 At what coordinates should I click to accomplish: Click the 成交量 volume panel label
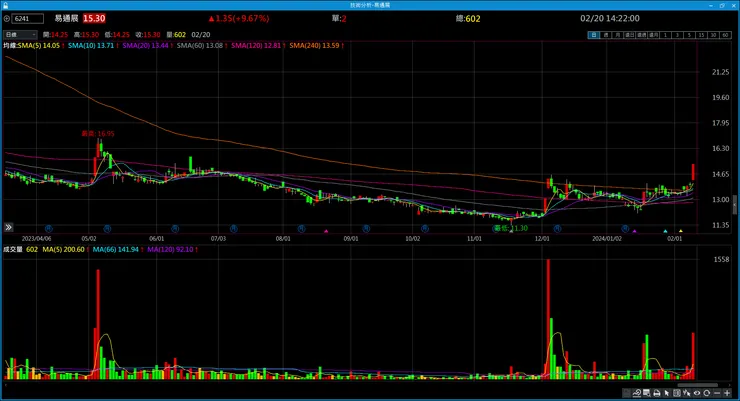(x=13, y=249)
